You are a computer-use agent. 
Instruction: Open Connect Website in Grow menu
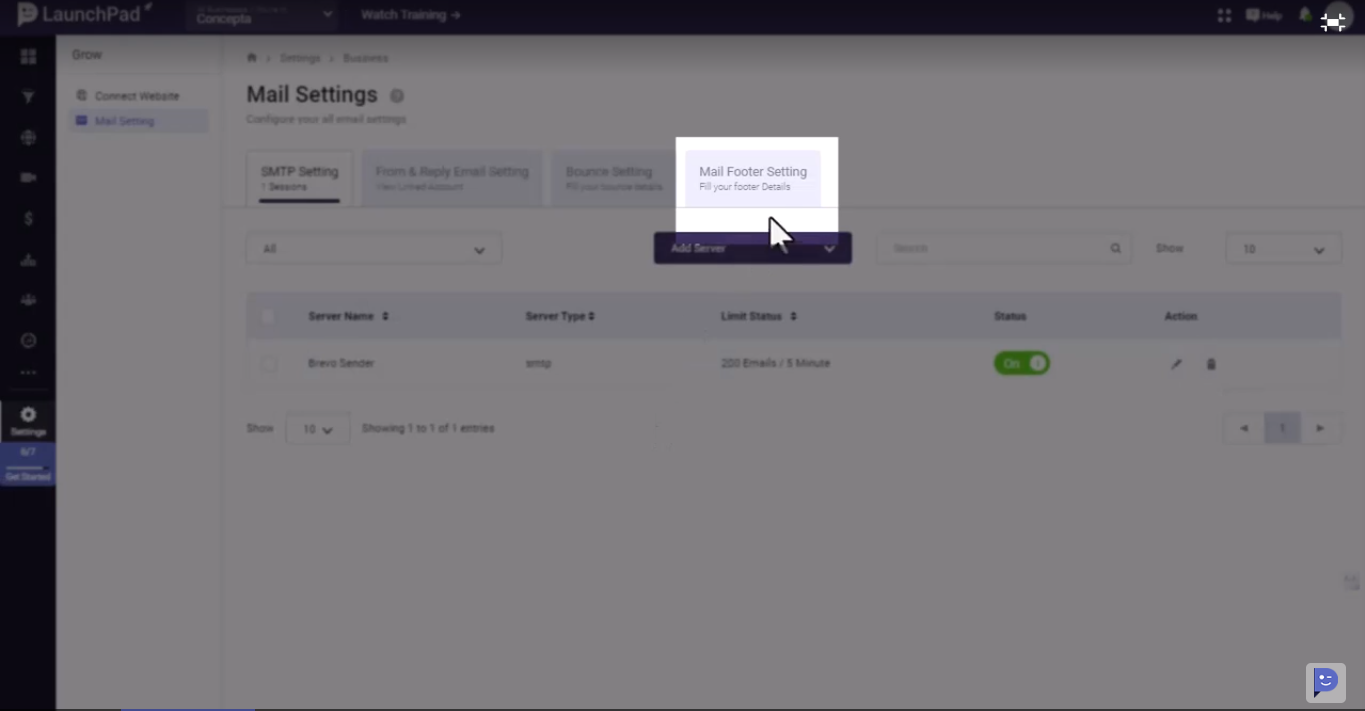click(x=137, y=96)
